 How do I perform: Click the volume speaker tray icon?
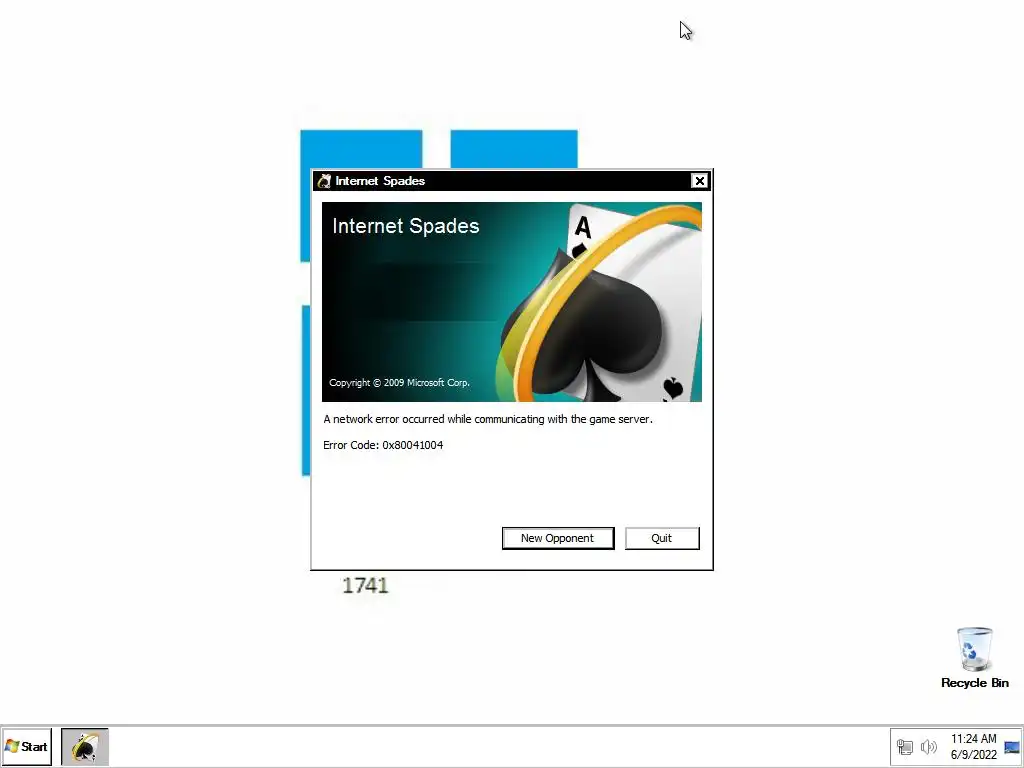point(928,746)
